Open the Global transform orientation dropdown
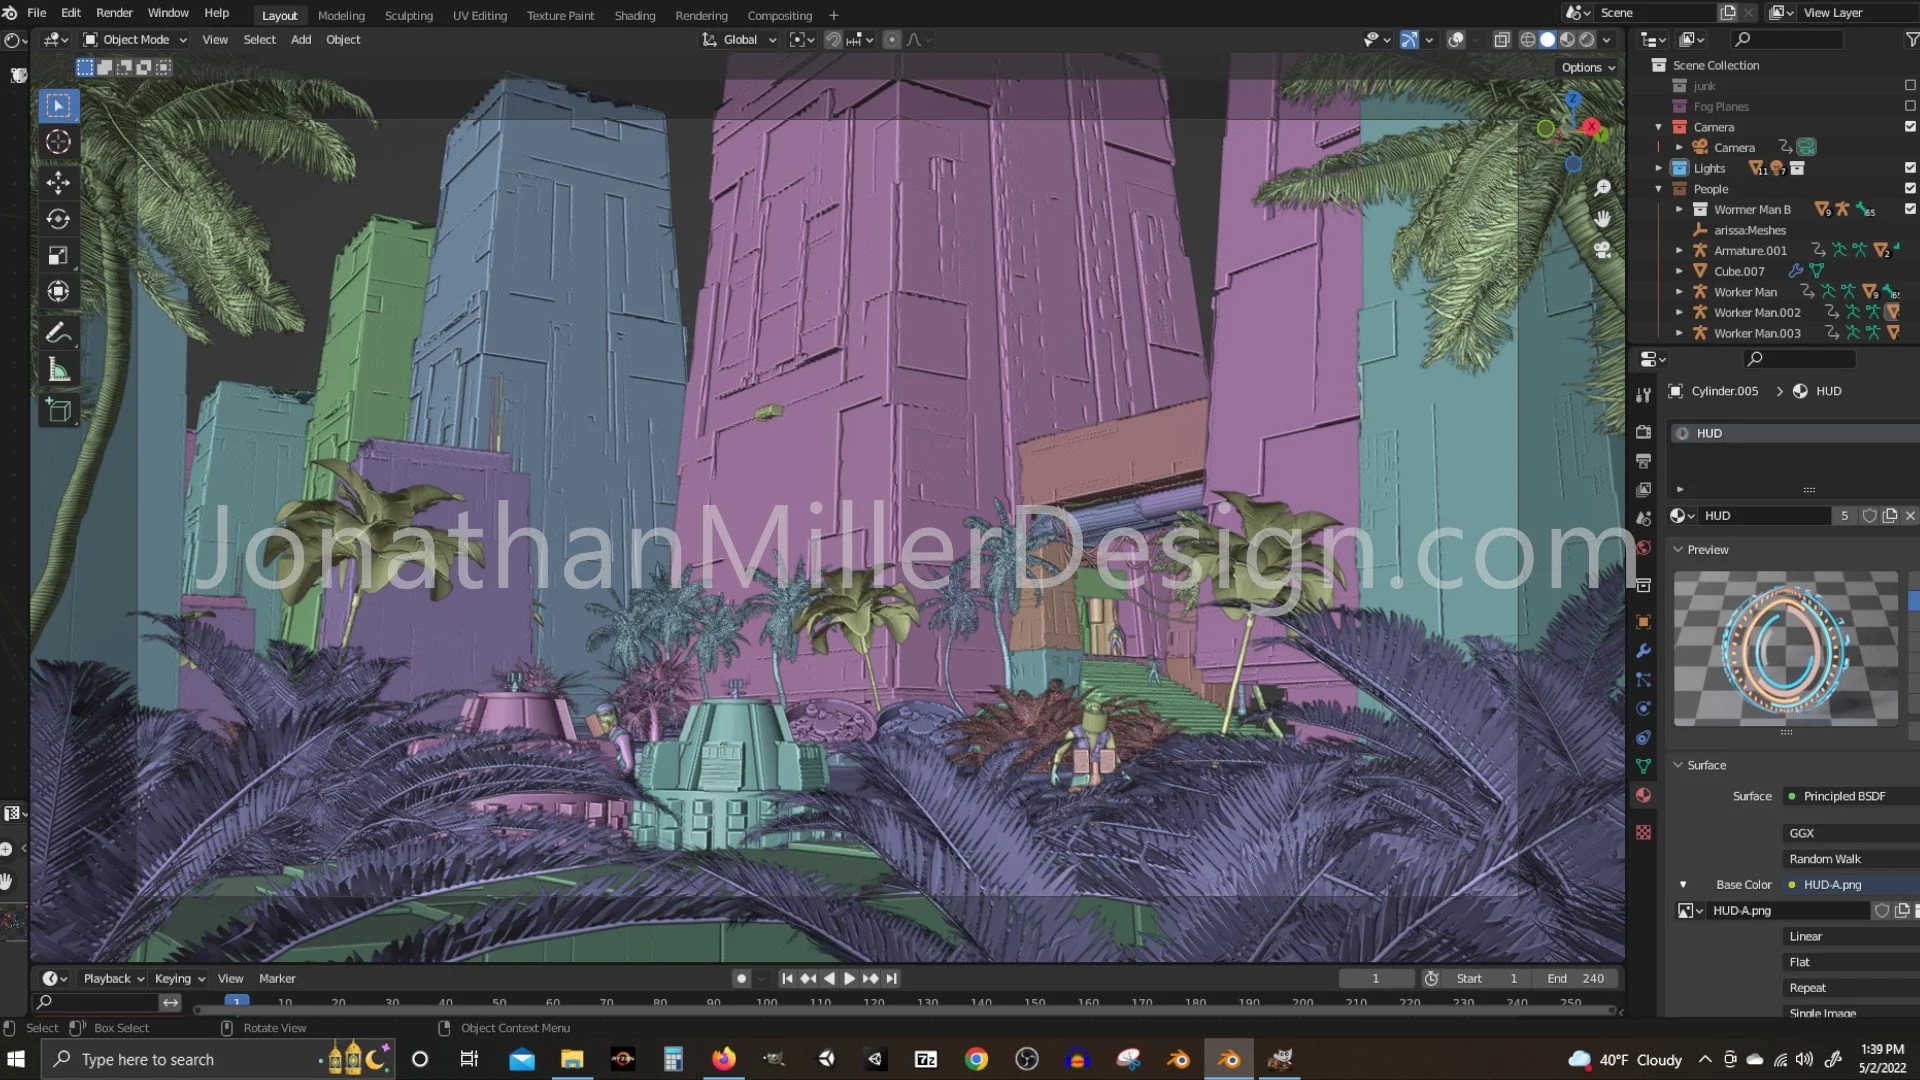 740,40
